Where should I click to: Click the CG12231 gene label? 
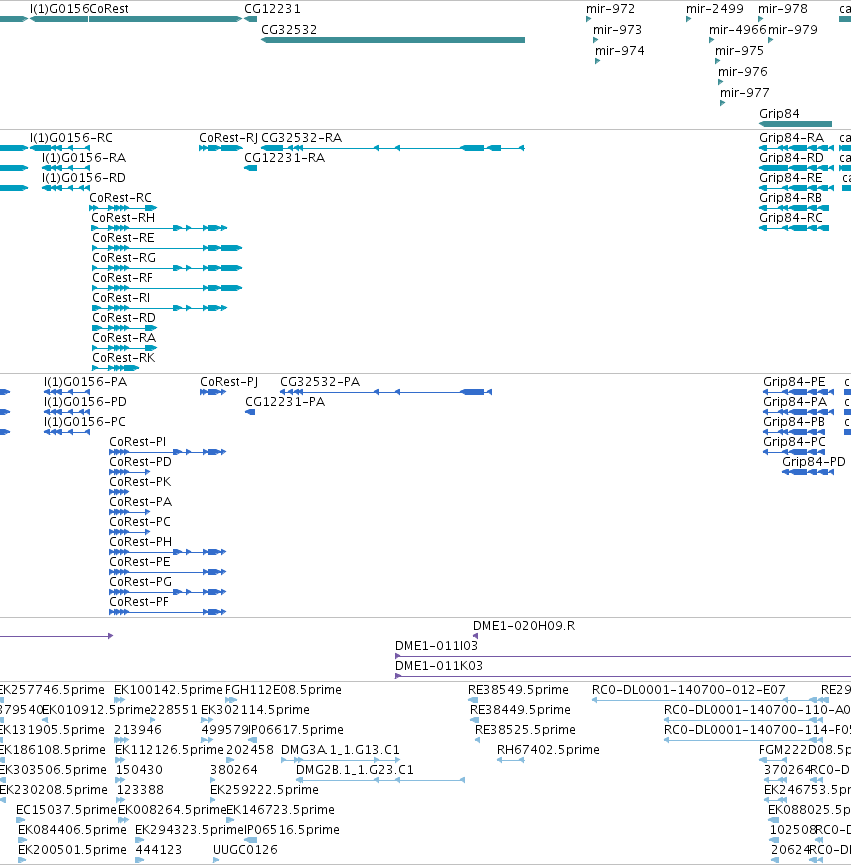coord(272,9)
